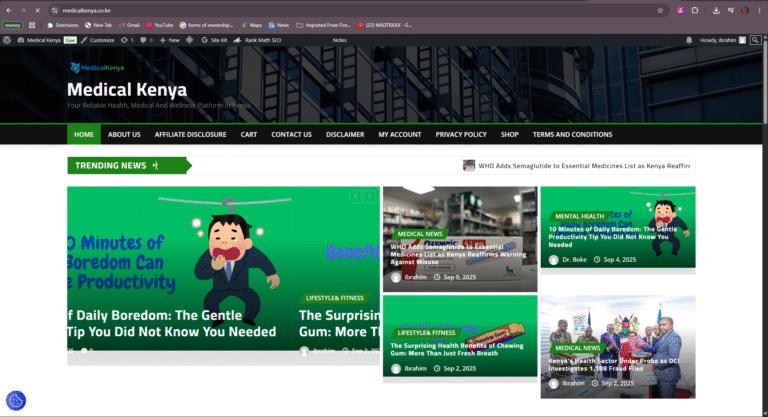768x417 pixels.
Task: Click the browser forward arrow
Action: coord(23,10)
